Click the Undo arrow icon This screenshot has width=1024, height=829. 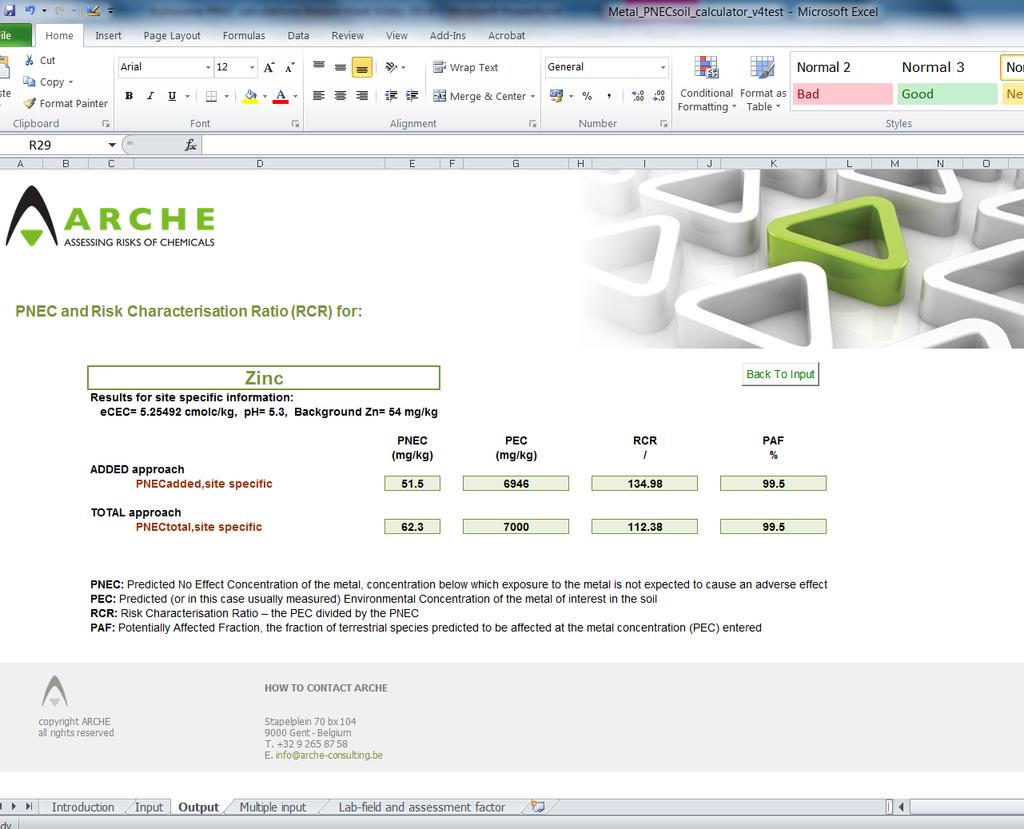coord(30,10)
